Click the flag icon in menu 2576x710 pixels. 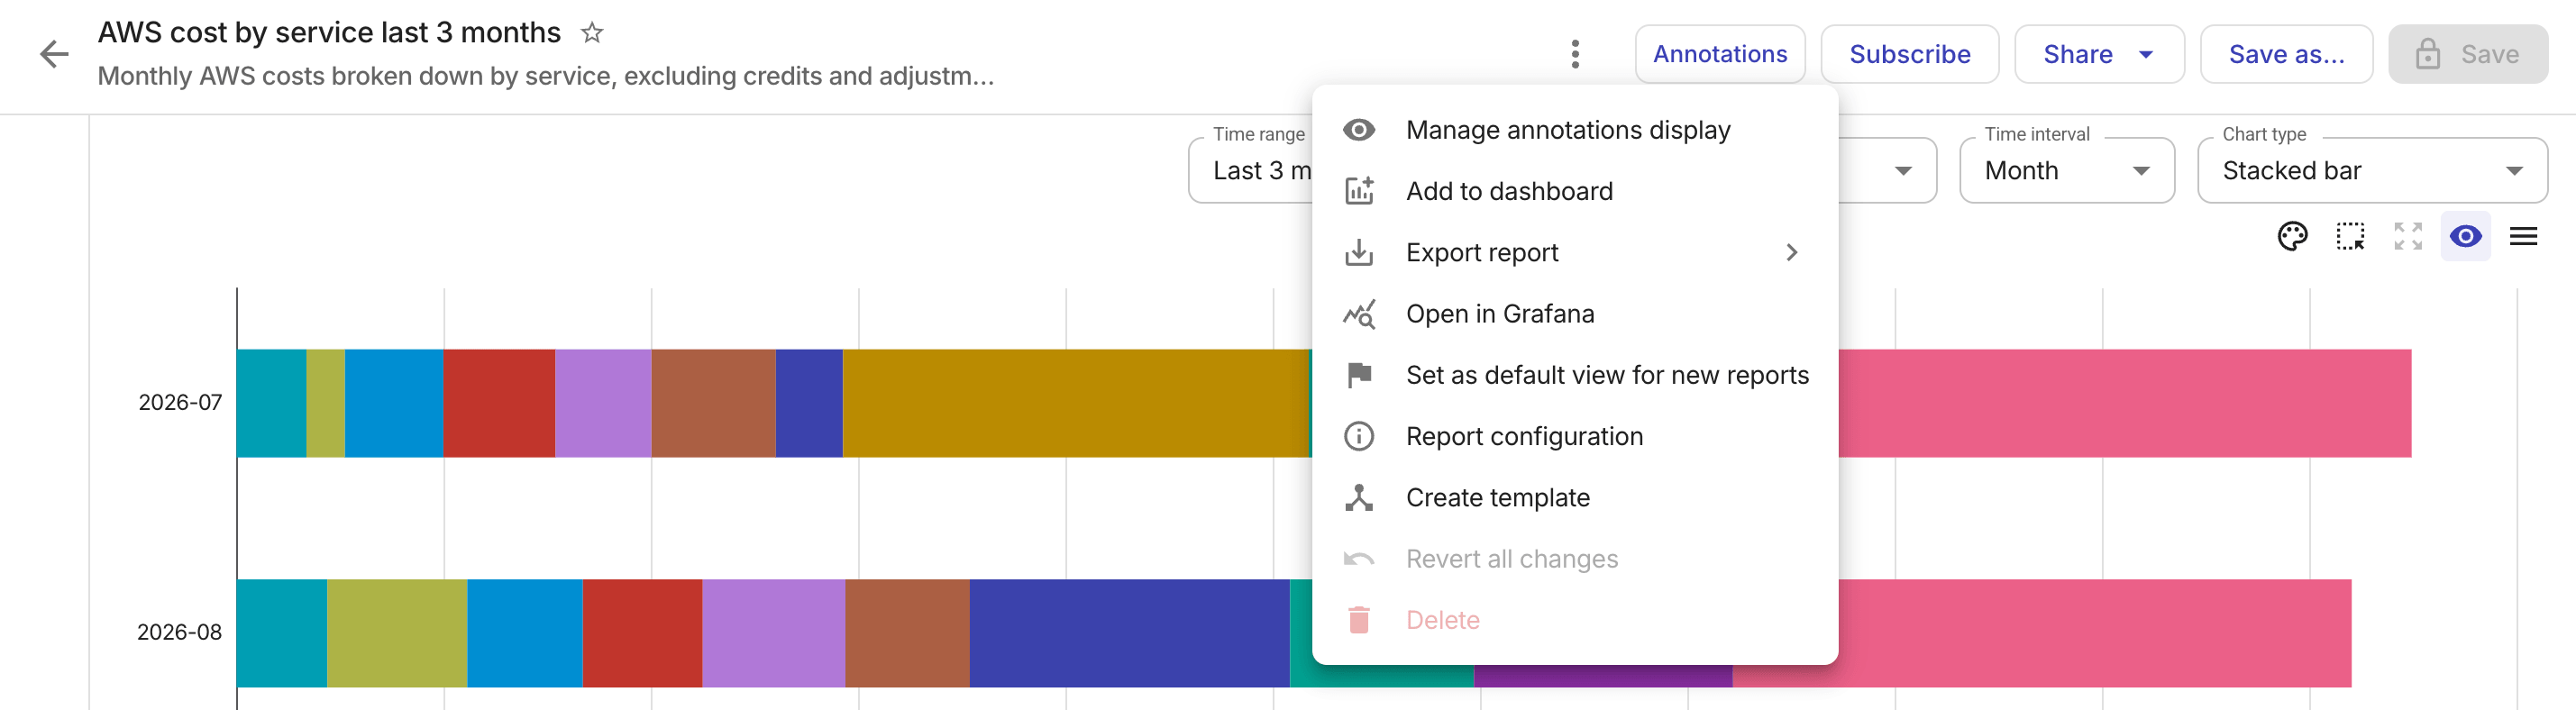click(x=1359, y=375)
